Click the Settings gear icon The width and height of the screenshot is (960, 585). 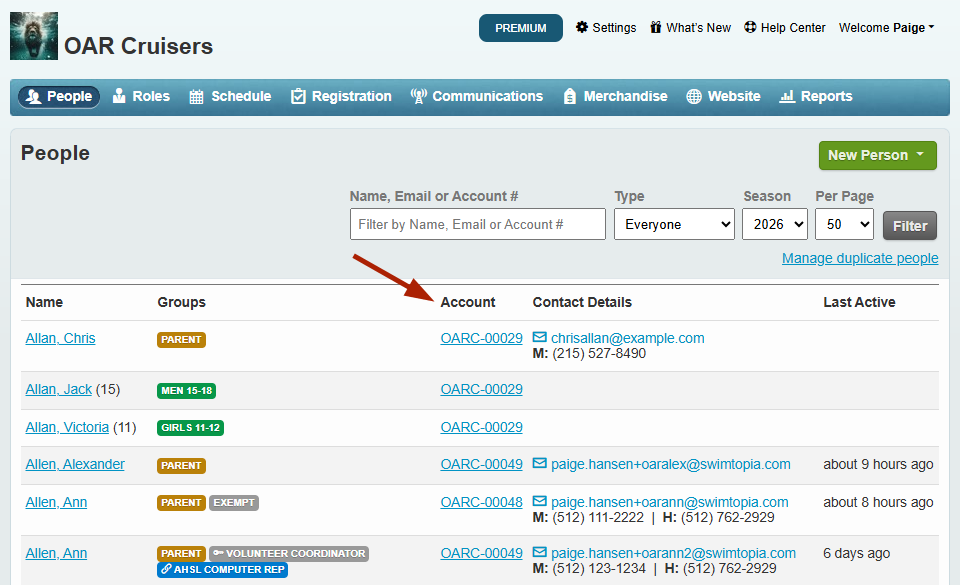coord(582,28)
